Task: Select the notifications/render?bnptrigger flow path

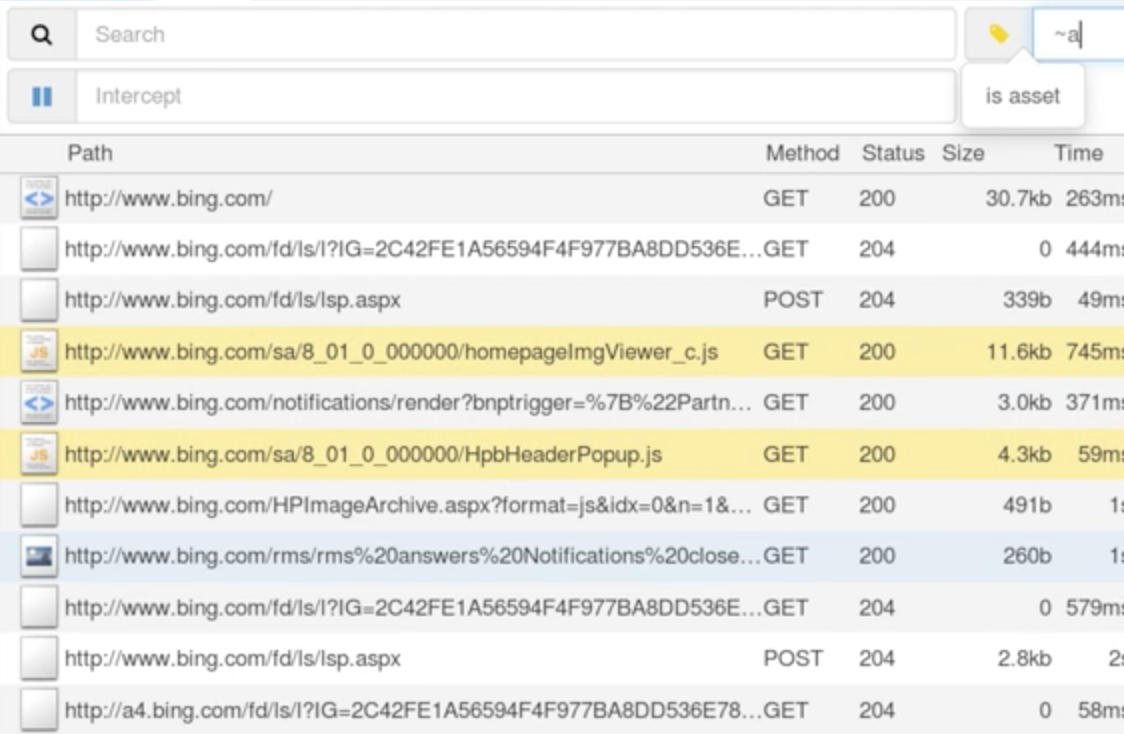Action: [x=408, y=403]
